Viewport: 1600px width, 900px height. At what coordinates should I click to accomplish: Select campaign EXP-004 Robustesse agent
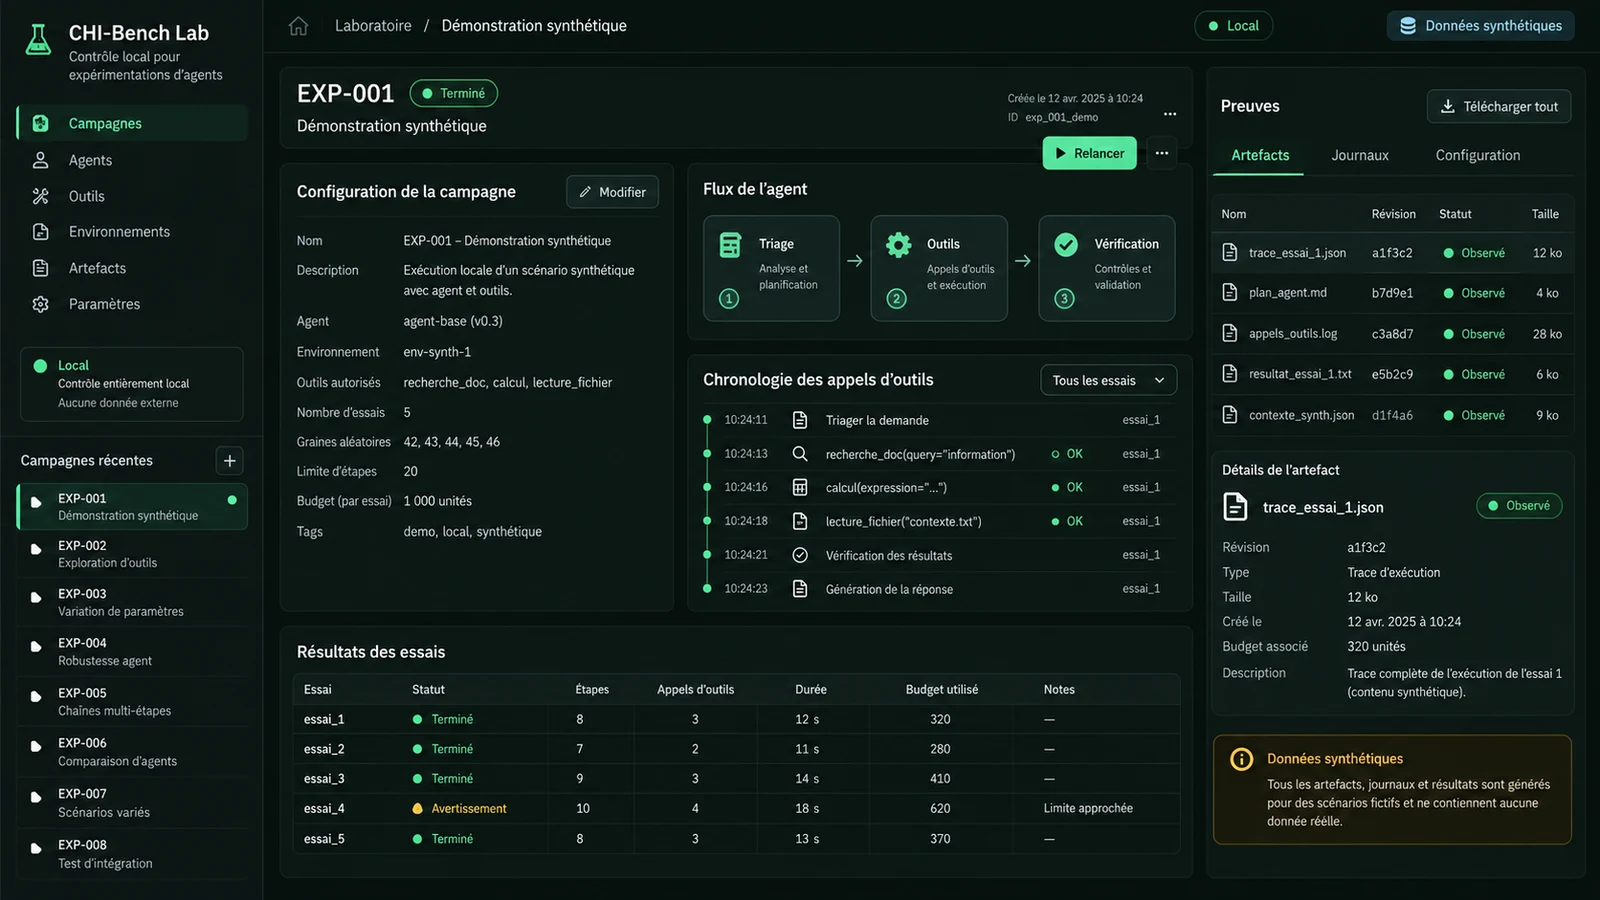click(132, 652)
